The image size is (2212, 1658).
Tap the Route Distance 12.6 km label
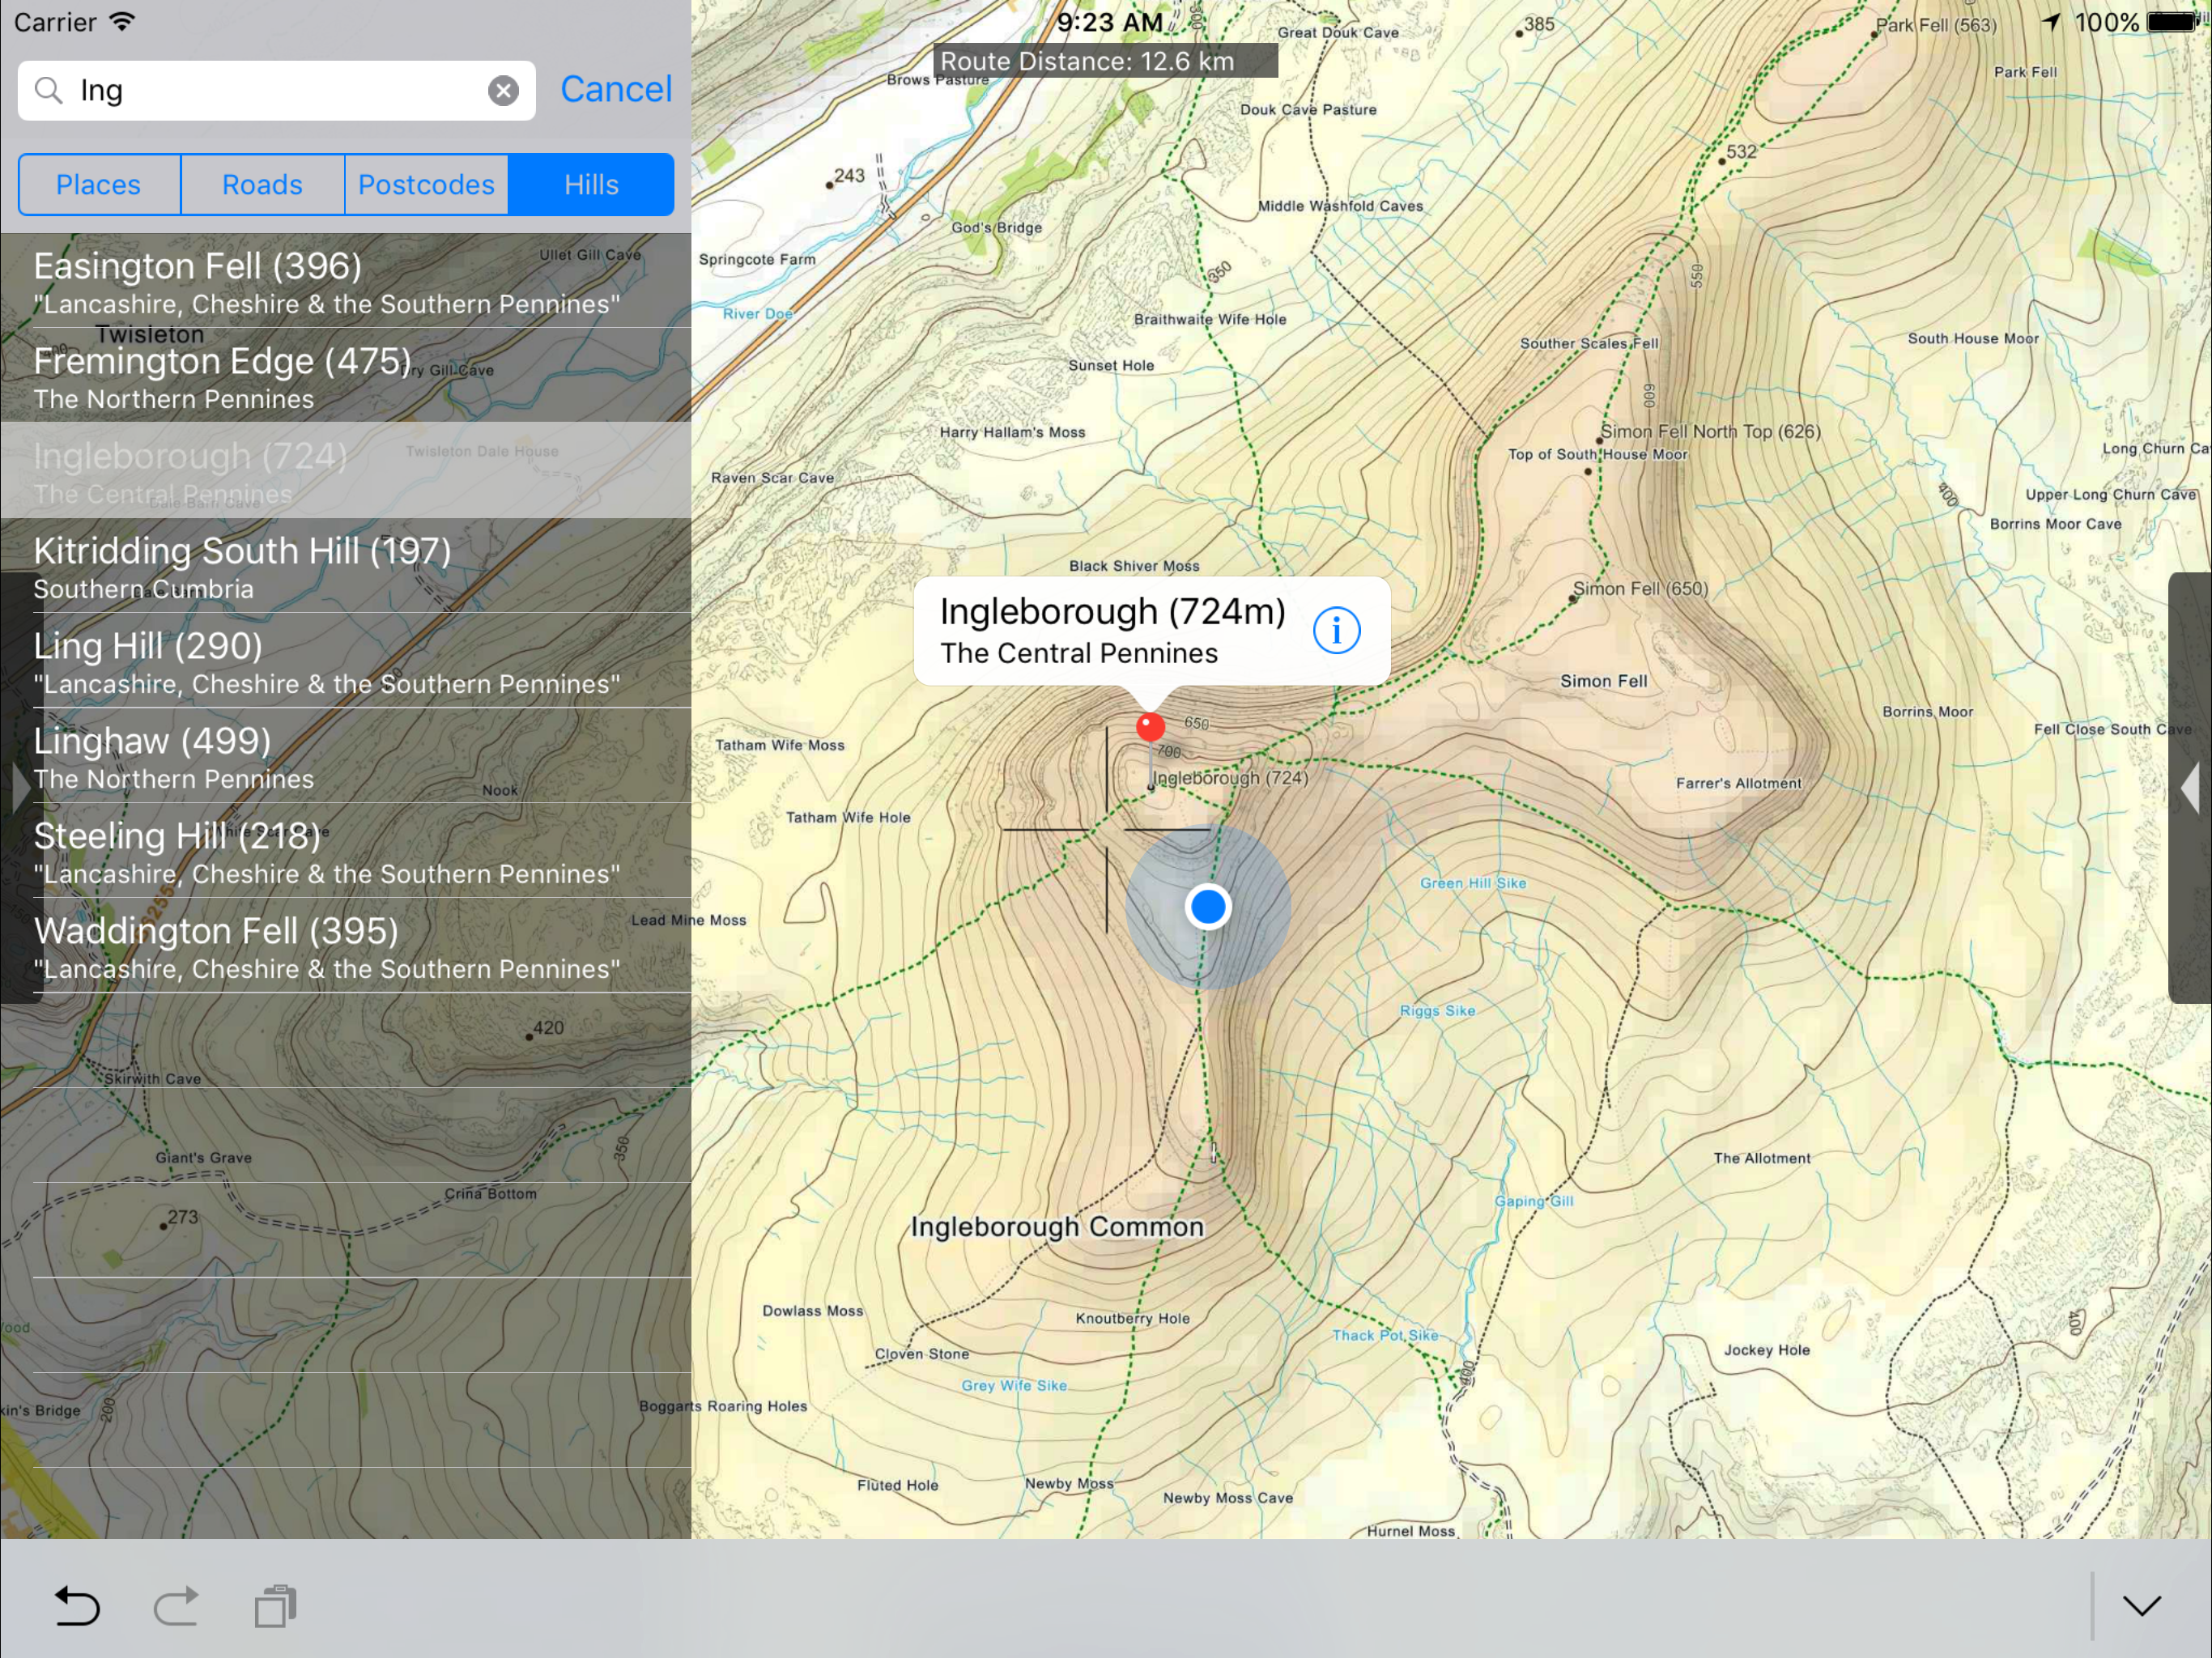click(x=1105, y=61)
